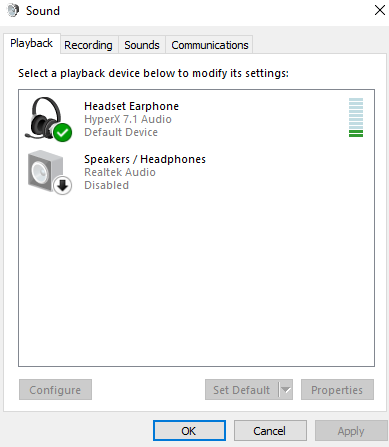
Task: Open the Communications tab
Action: point(210,45)
